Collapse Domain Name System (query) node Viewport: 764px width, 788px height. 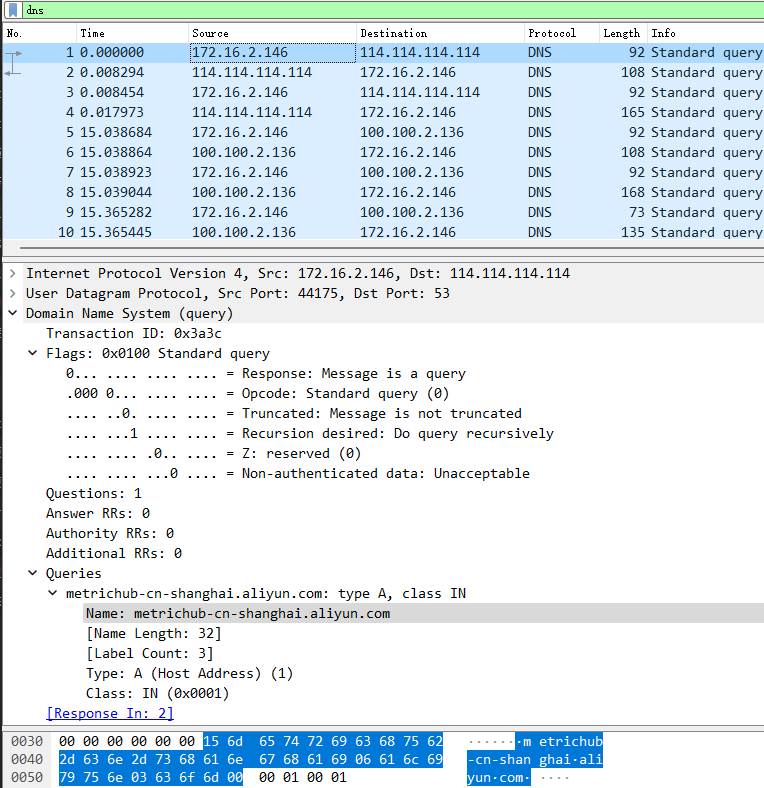point(13,314)
